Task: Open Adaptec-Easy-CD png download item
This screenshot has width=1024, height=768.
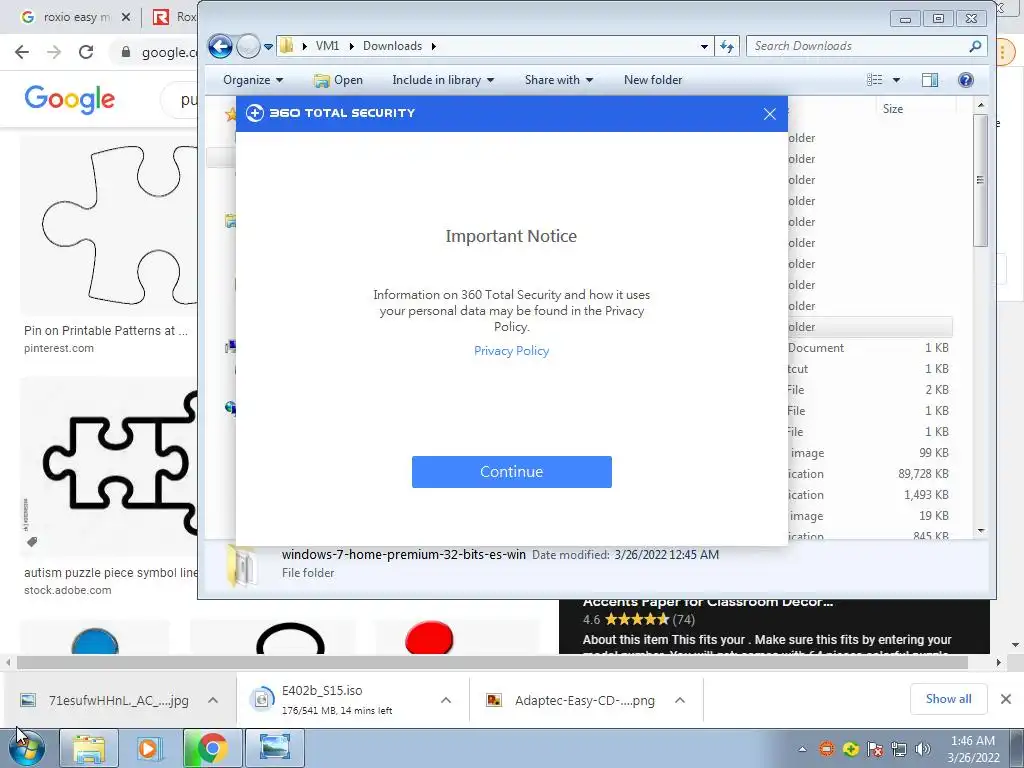Action: click(x=572, y=700)
